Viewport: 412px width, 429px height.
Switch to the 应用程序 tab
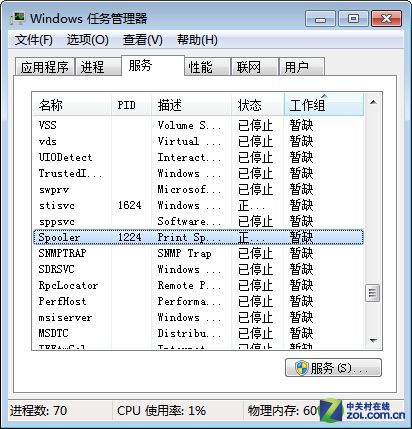[x=45, y=67]
